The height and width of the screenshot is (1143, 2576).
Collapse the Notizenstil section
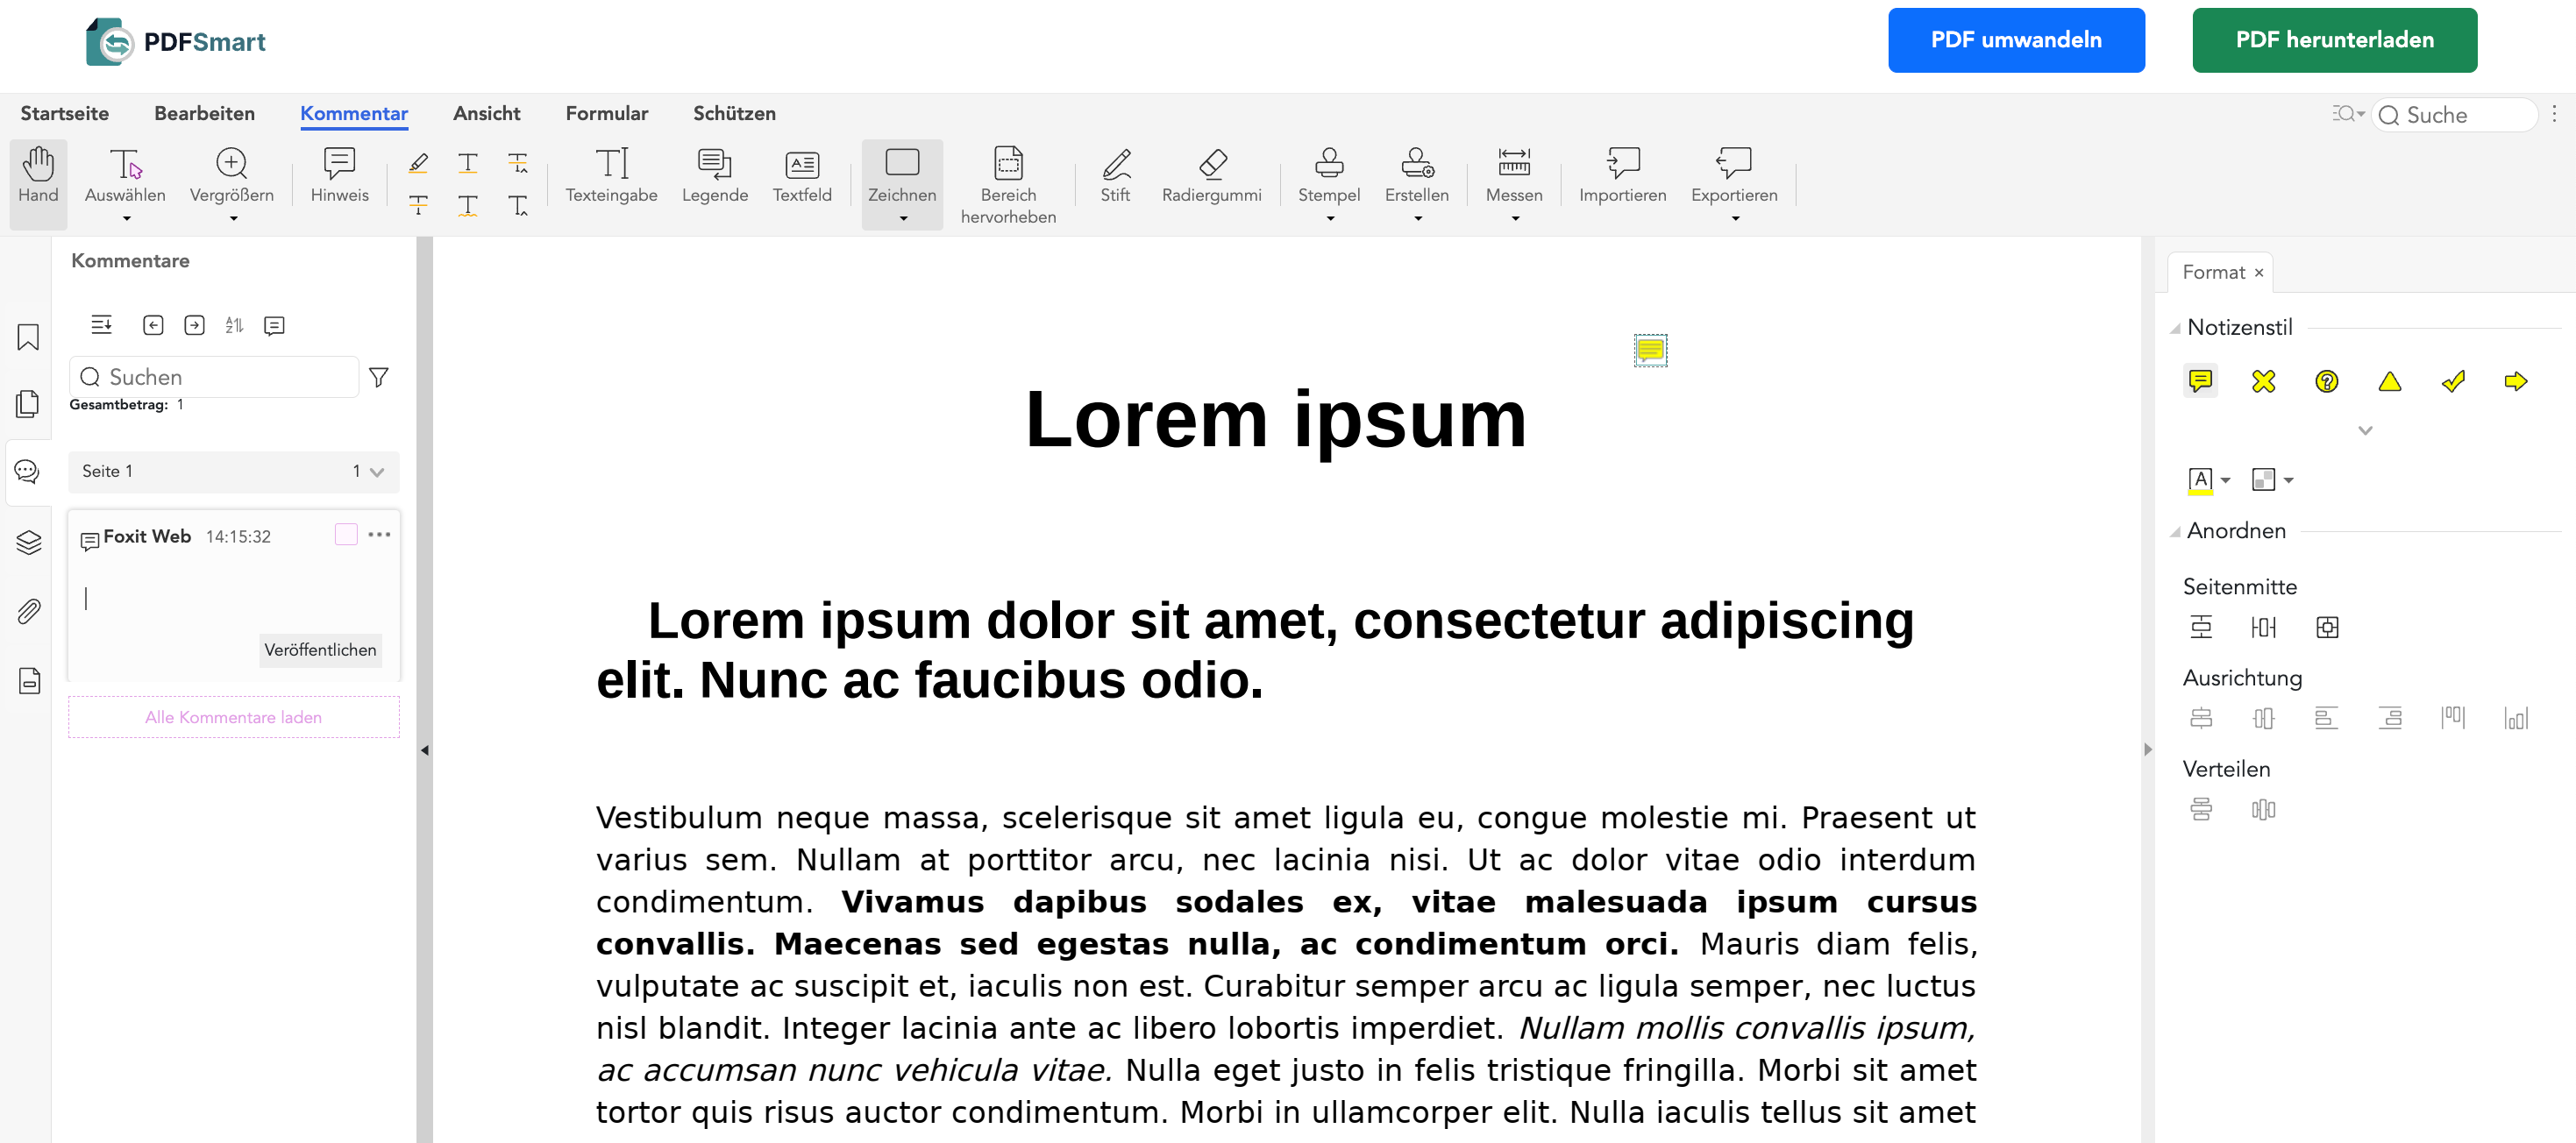tap(2174, 329)
